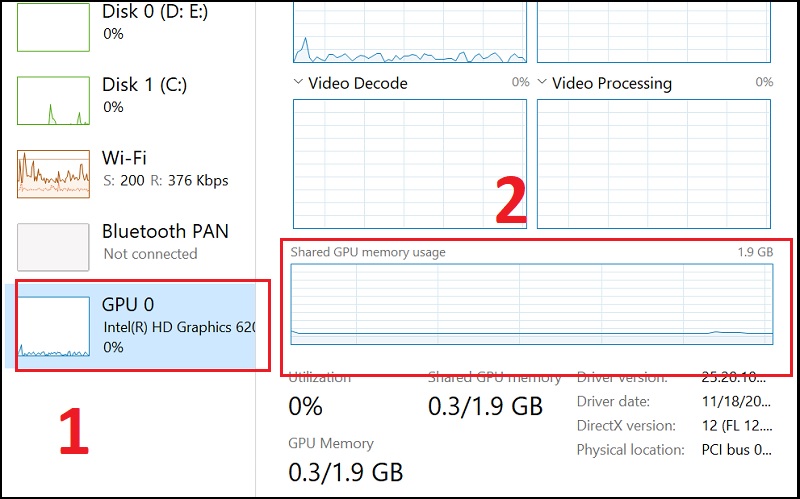Viewport: 800px width, 499px height.
Task: Click the Shared GPU memory 0.3/1.9 GB value
Action: pyautogui.click(x=485, y=407)
